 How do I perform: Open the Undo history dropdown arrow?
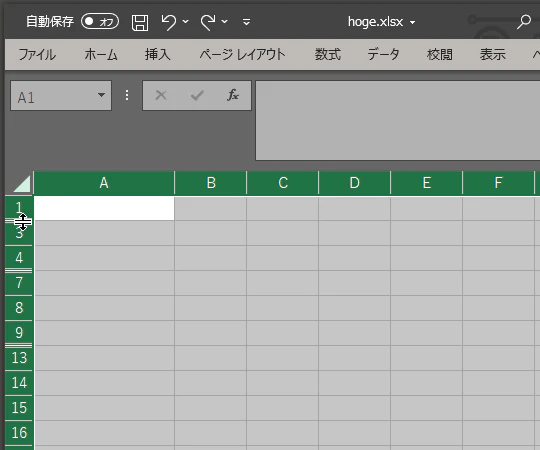pos(185,22)
